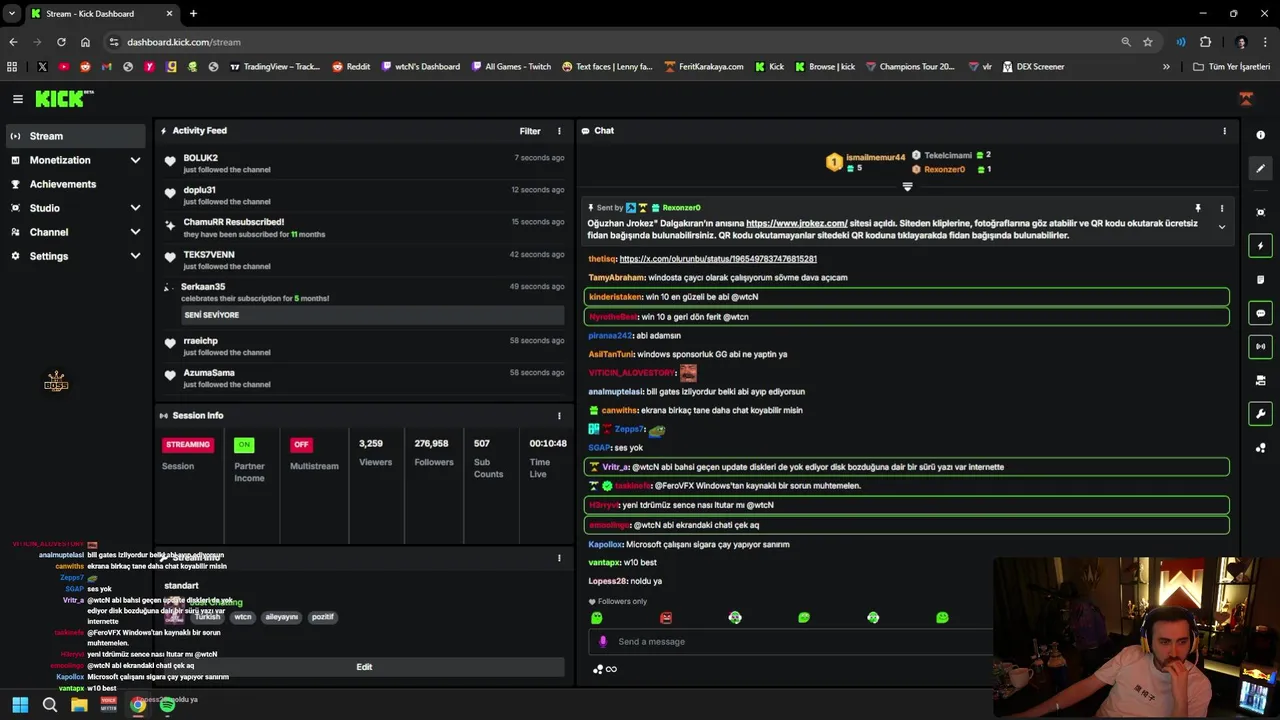Open Session Info three-dot options menu
Viewport: 1280px width, 720px height.
(559, 416)
